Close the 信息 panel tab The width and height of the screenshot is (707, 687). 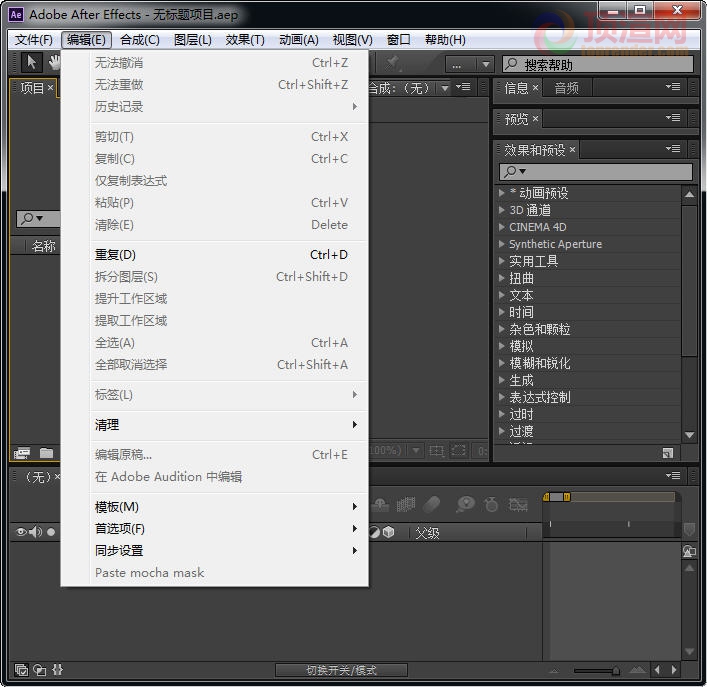pyautogui.click(x=535, y=87)
